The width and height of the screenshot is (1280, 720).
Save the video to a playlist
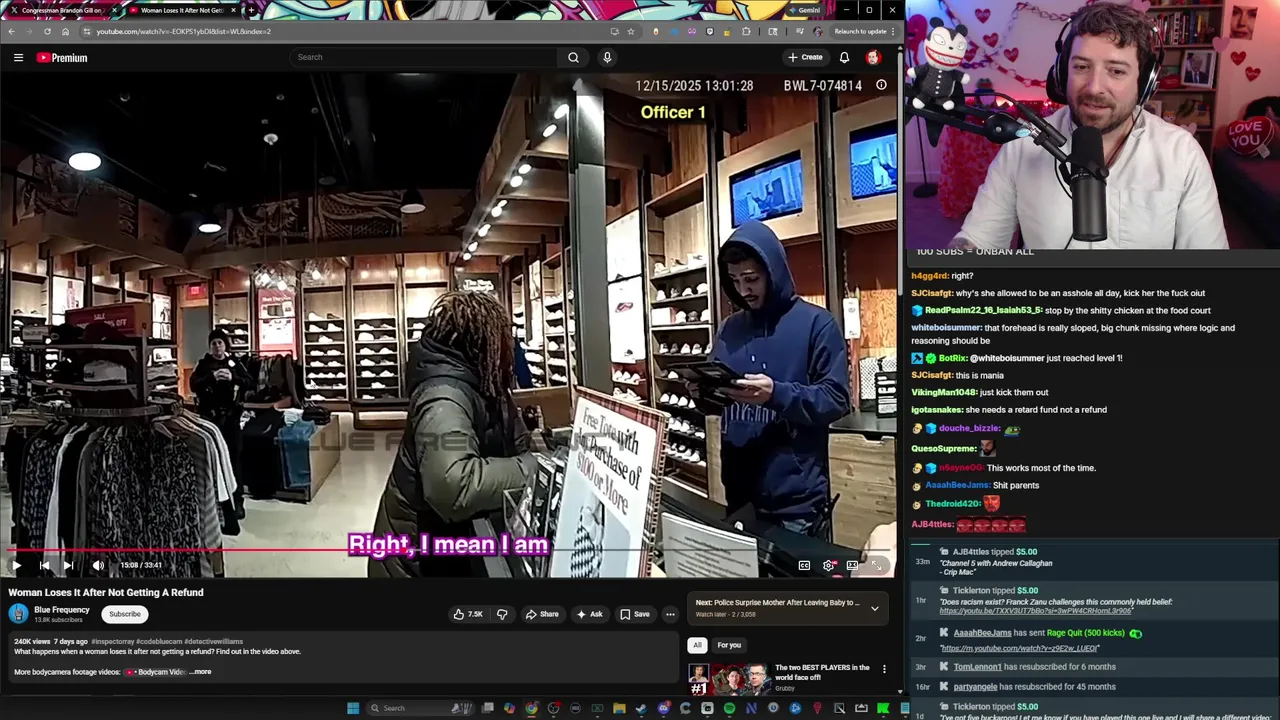635,614
